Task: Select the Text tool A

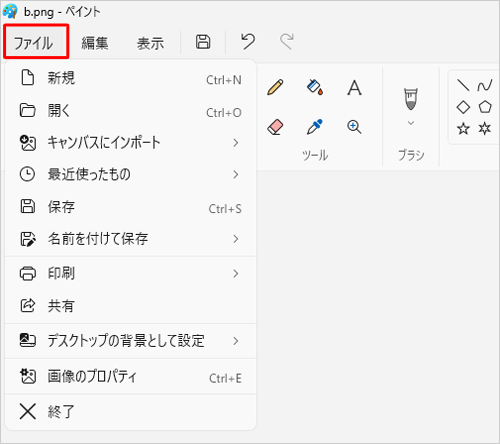Action: [x=354, y=88]
